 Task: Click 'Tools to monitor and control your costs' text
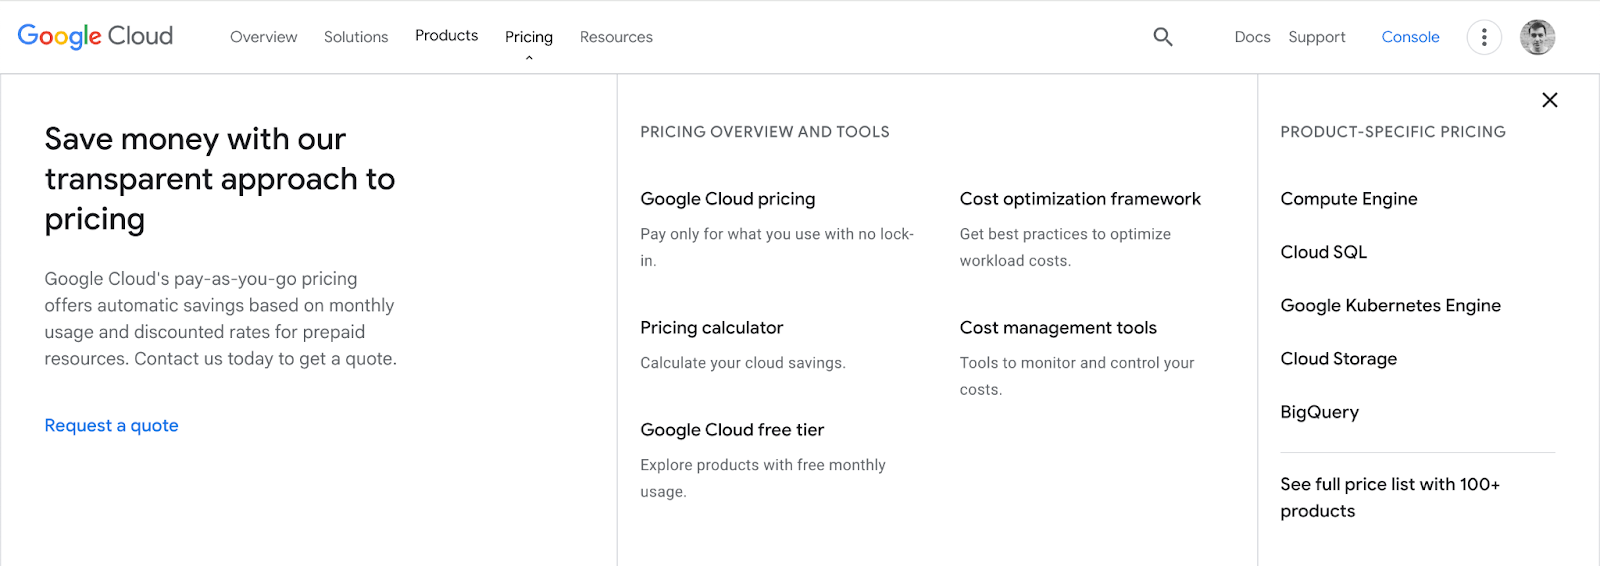pos(1077,376)
